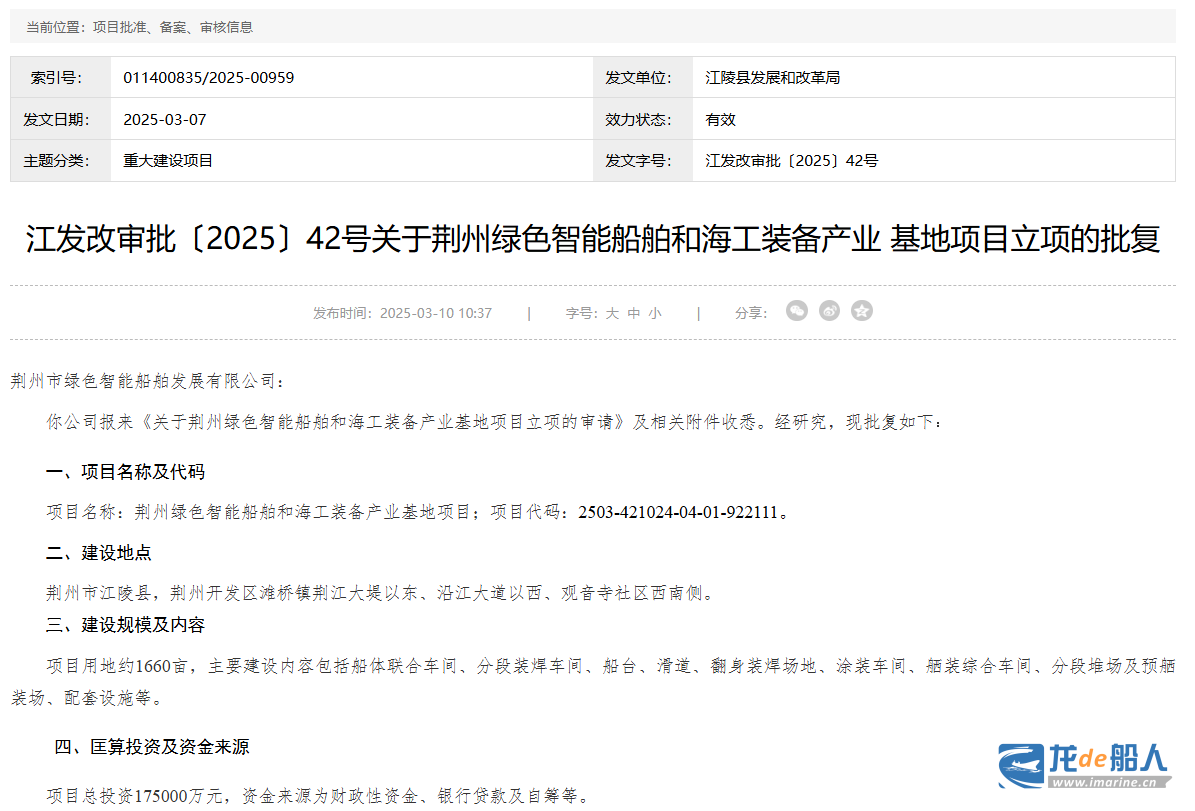Set font size to 小 (small)
Screen dimensions: 1195x811
655,313
